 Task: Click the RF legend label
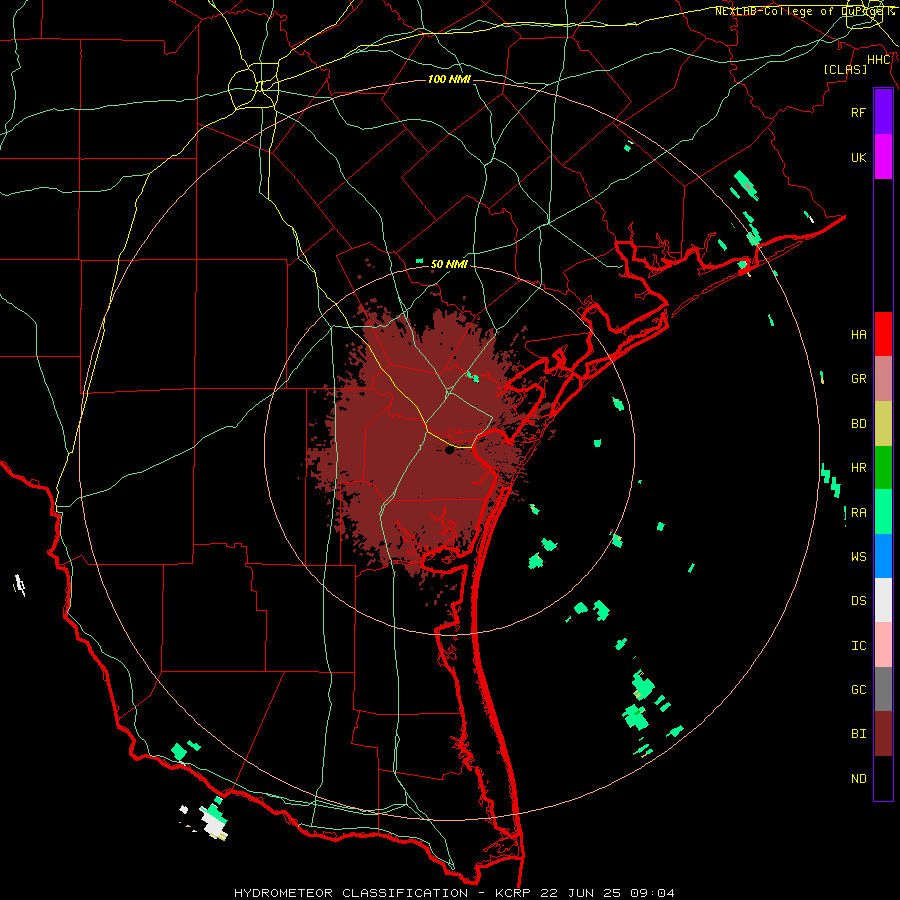(858, 112)
